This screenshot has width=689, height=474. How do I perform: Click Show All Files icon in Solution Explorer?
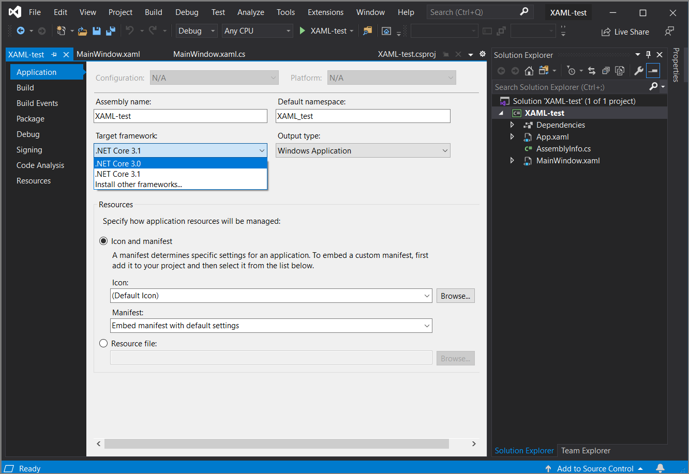click(x=620, y=71)
